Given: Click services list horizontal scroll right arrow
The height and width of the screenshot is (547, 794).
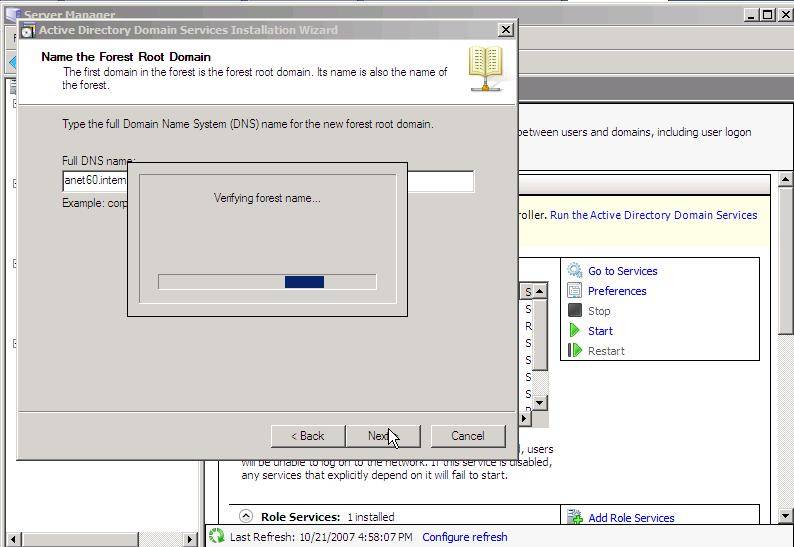Looking at the screenshot, I should pos(524,418).
